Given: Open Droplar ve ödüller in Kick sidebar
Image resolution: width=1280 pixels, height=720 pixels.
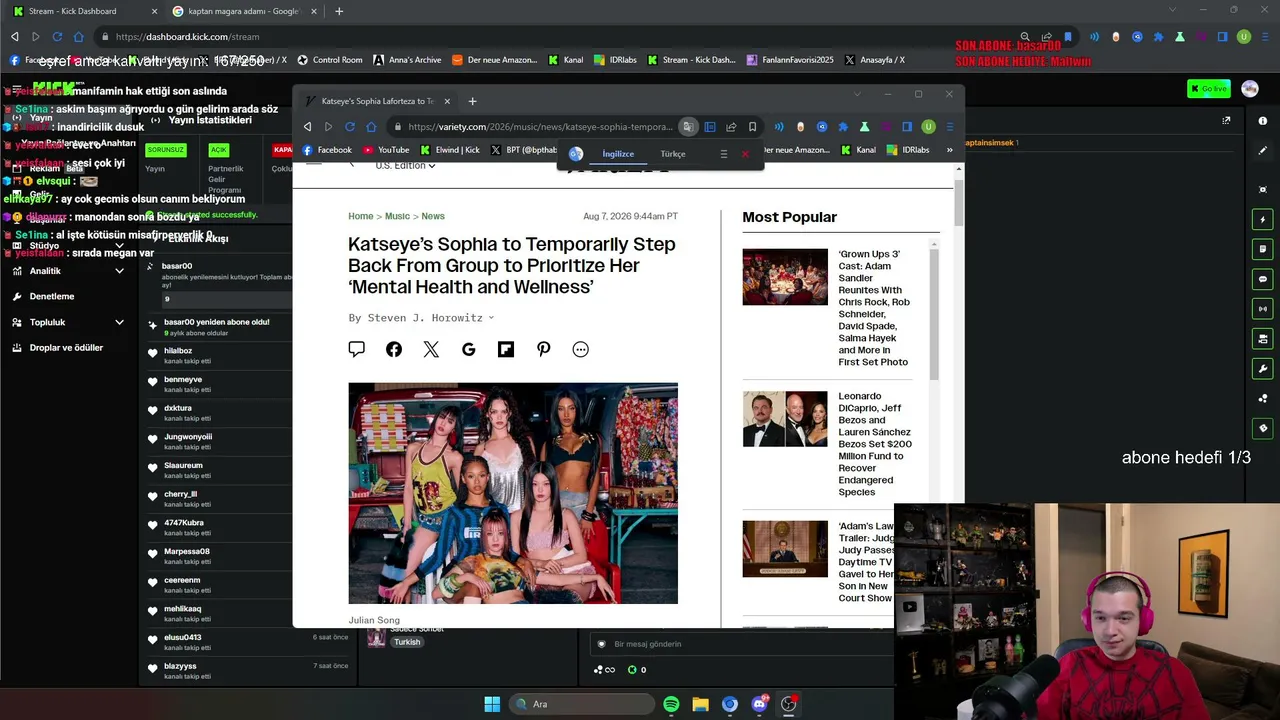Looking at the screenshot, I should [x=66, y=348].
